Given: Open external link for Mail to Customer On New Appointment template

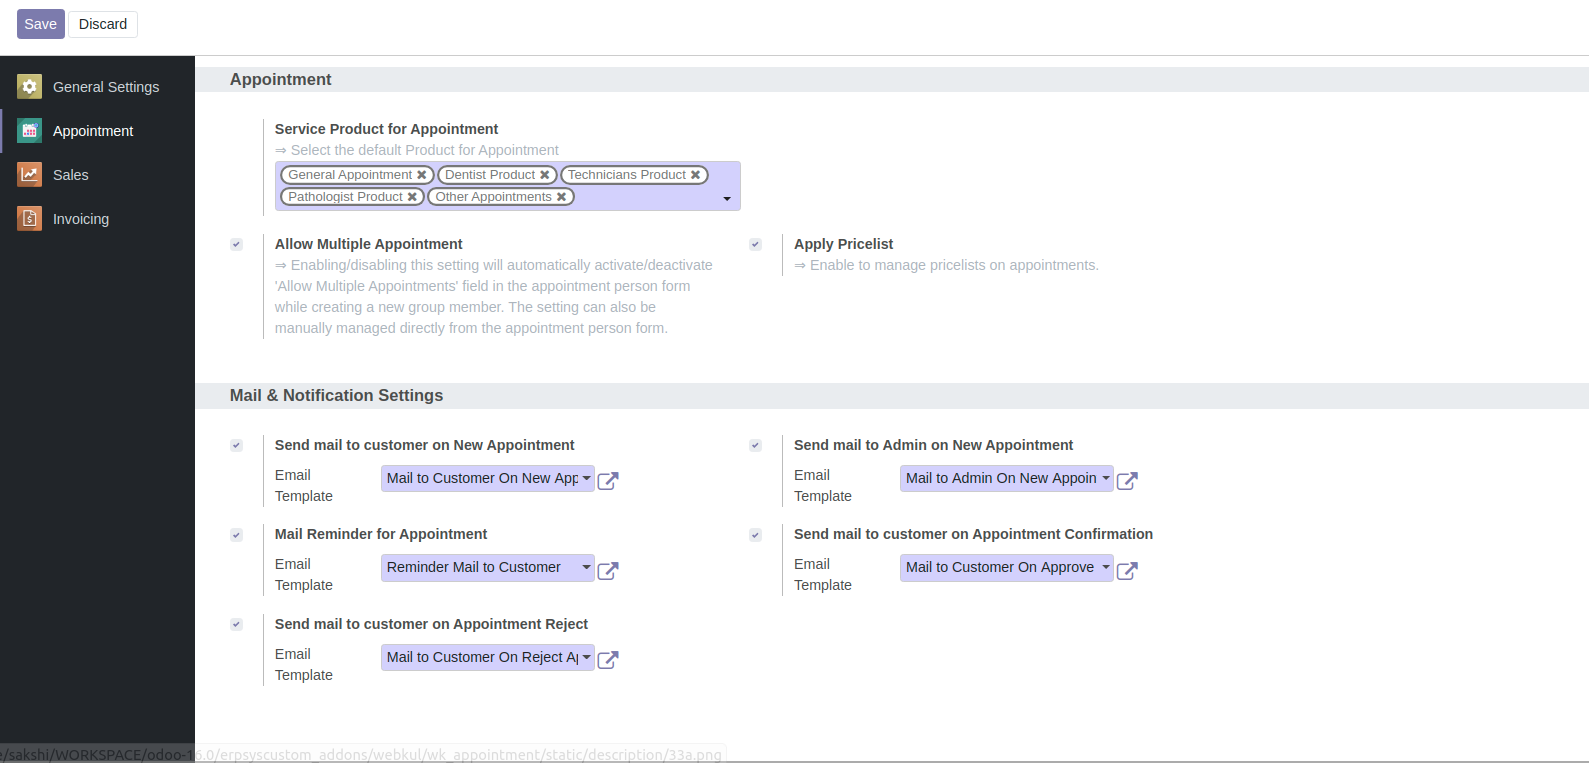Looking at the screenshot, I should pos(608,480).
